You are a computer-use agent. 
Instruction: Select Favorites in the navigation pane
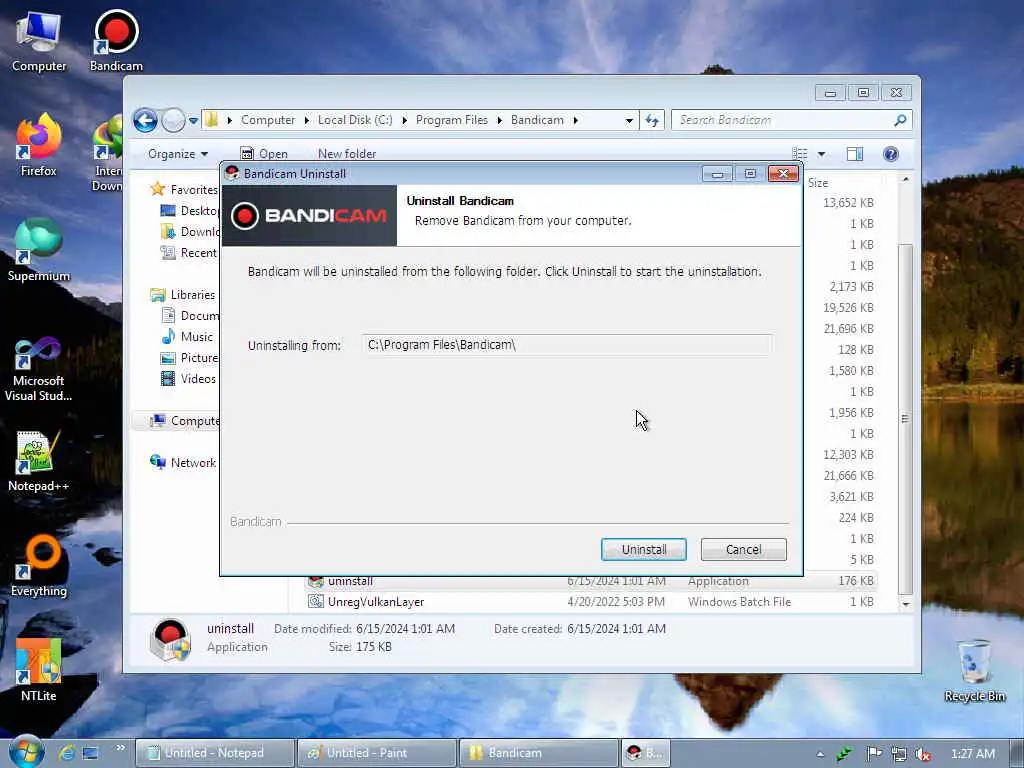pyautogui.click(x=184, y=189)
